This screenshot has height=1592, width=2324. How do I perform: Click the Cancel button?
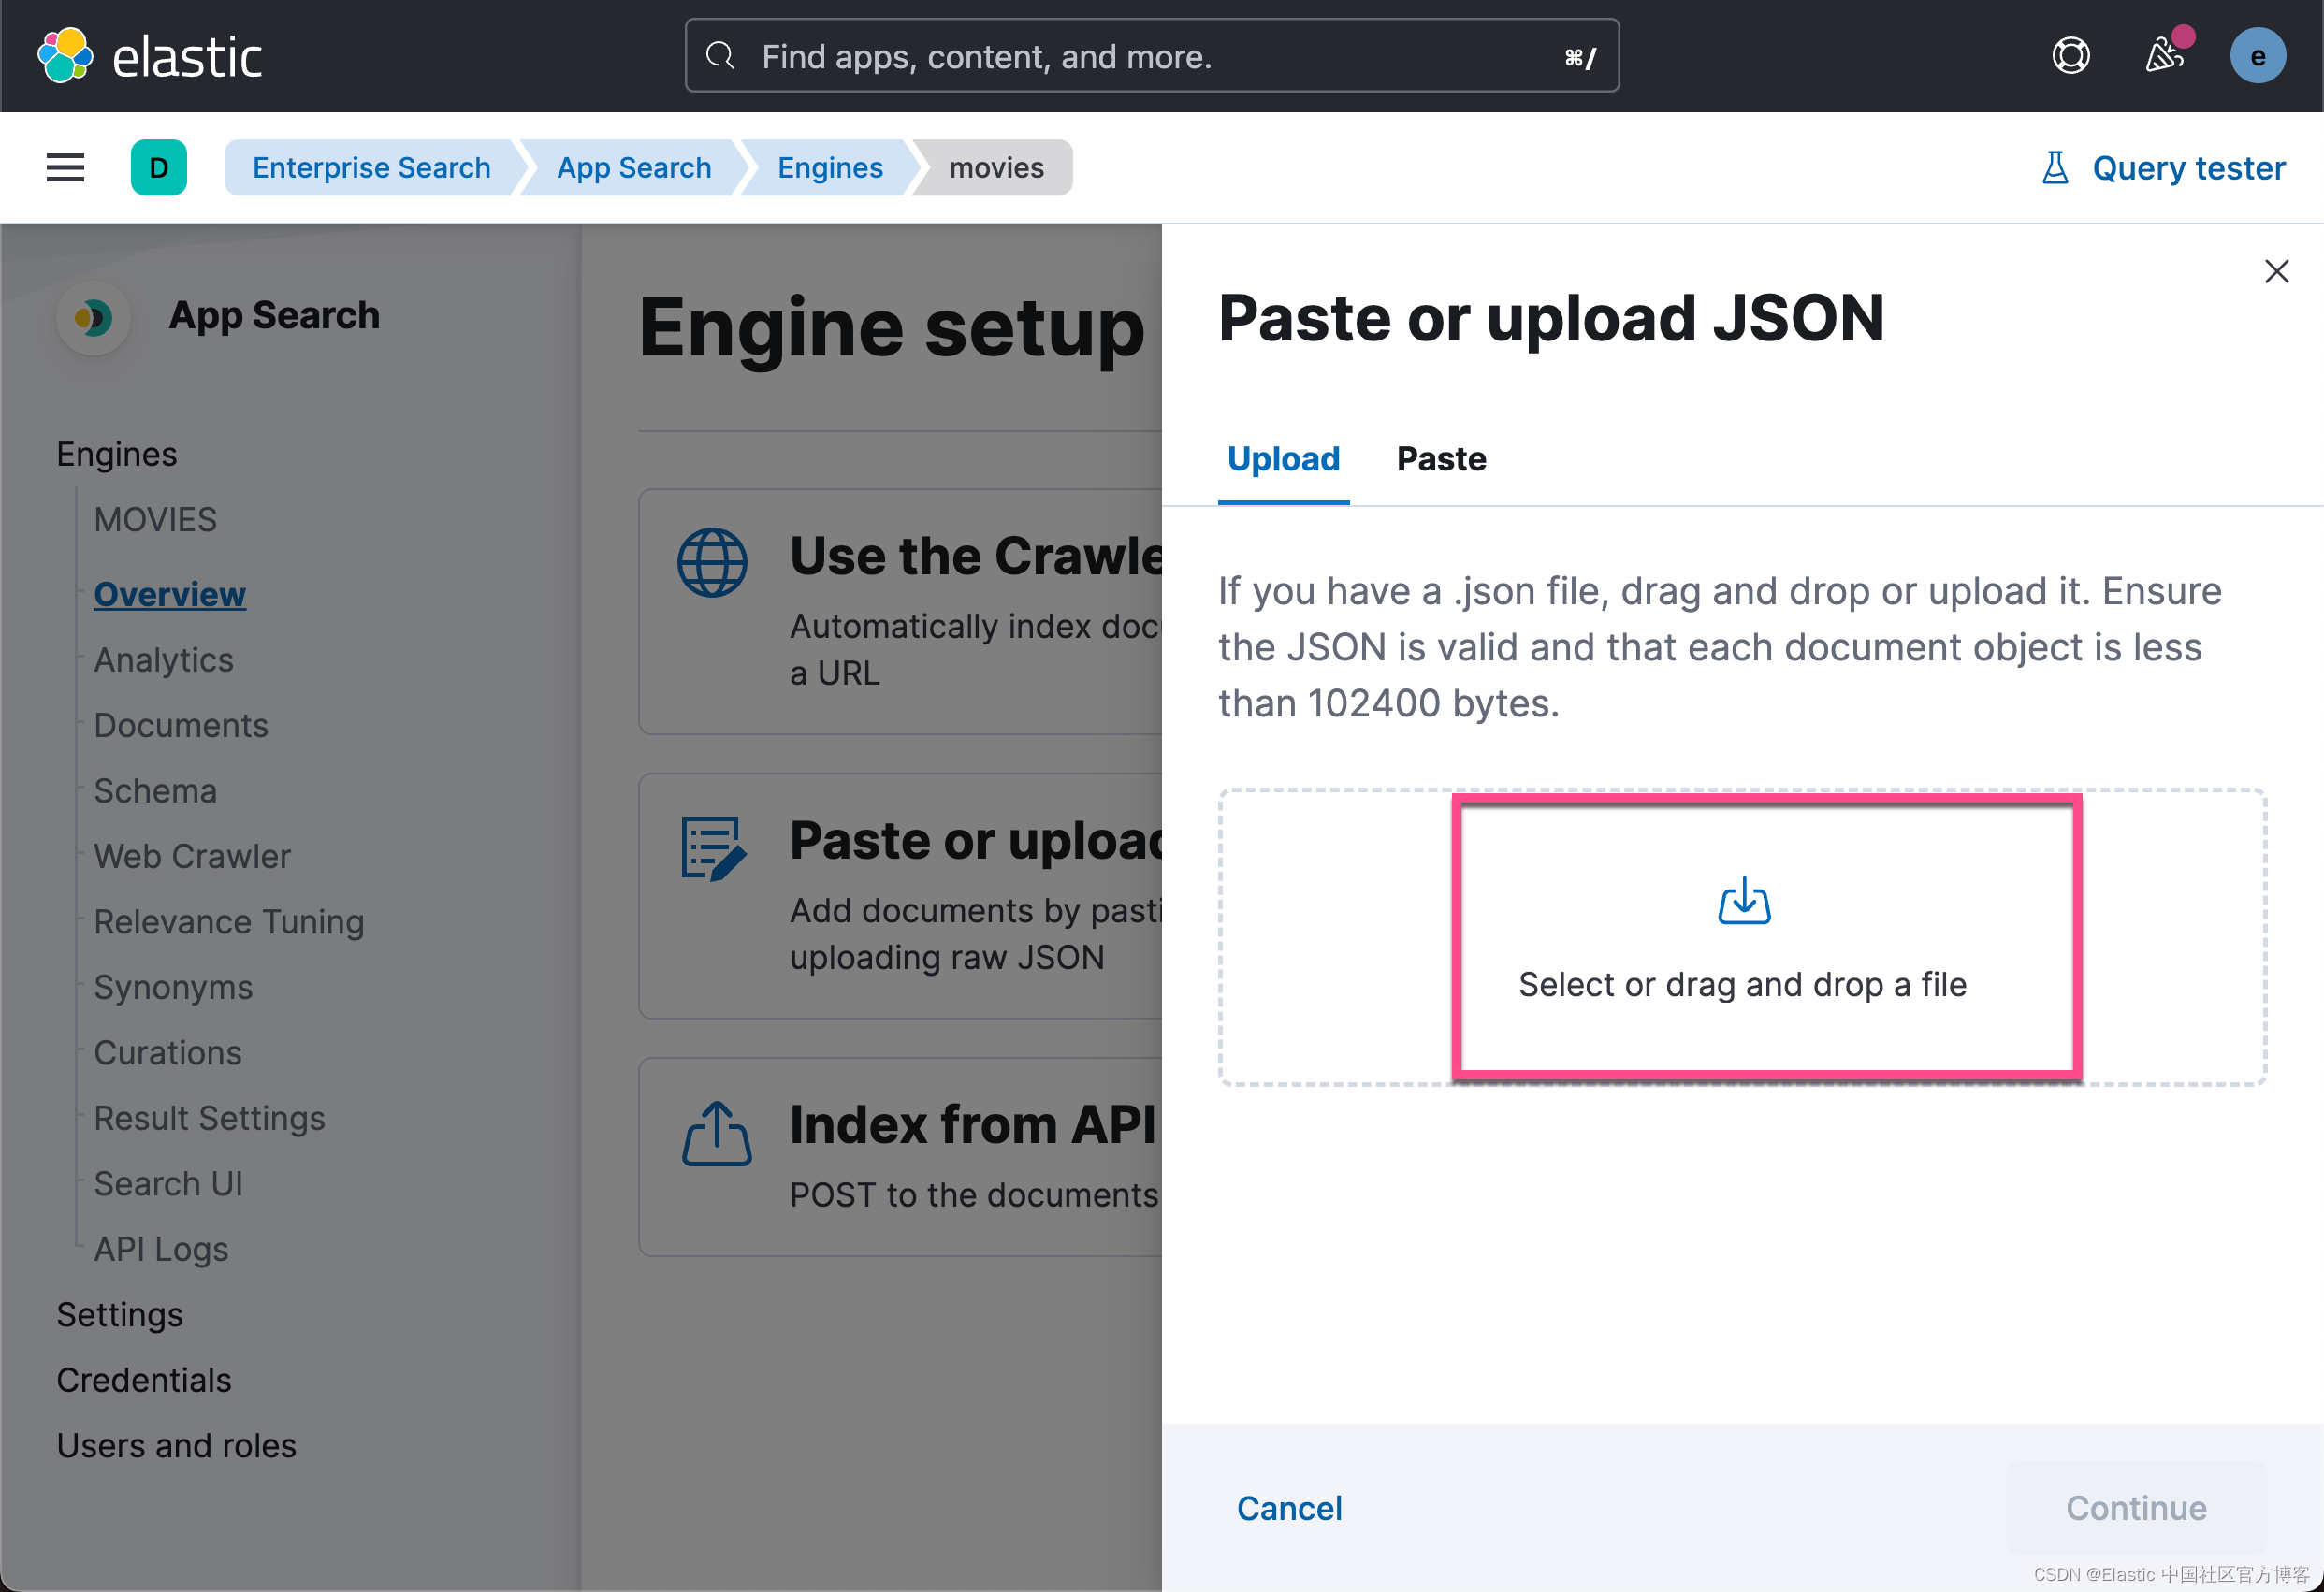click(x=1289, y=1508)
